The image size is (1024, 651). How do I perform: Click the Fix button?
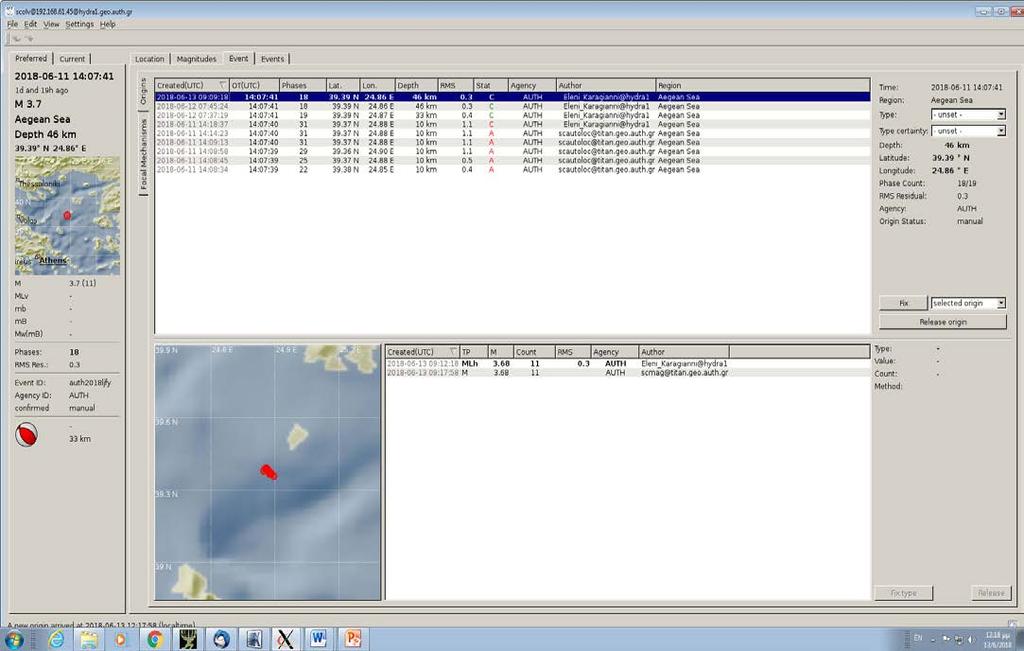pos(903,304)
